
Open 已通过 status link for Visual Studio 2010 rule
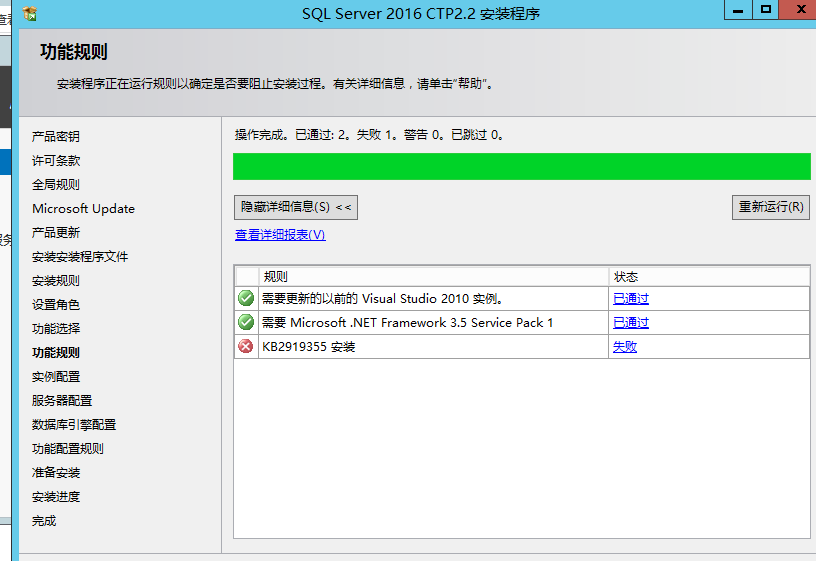[x=630, y=298]
